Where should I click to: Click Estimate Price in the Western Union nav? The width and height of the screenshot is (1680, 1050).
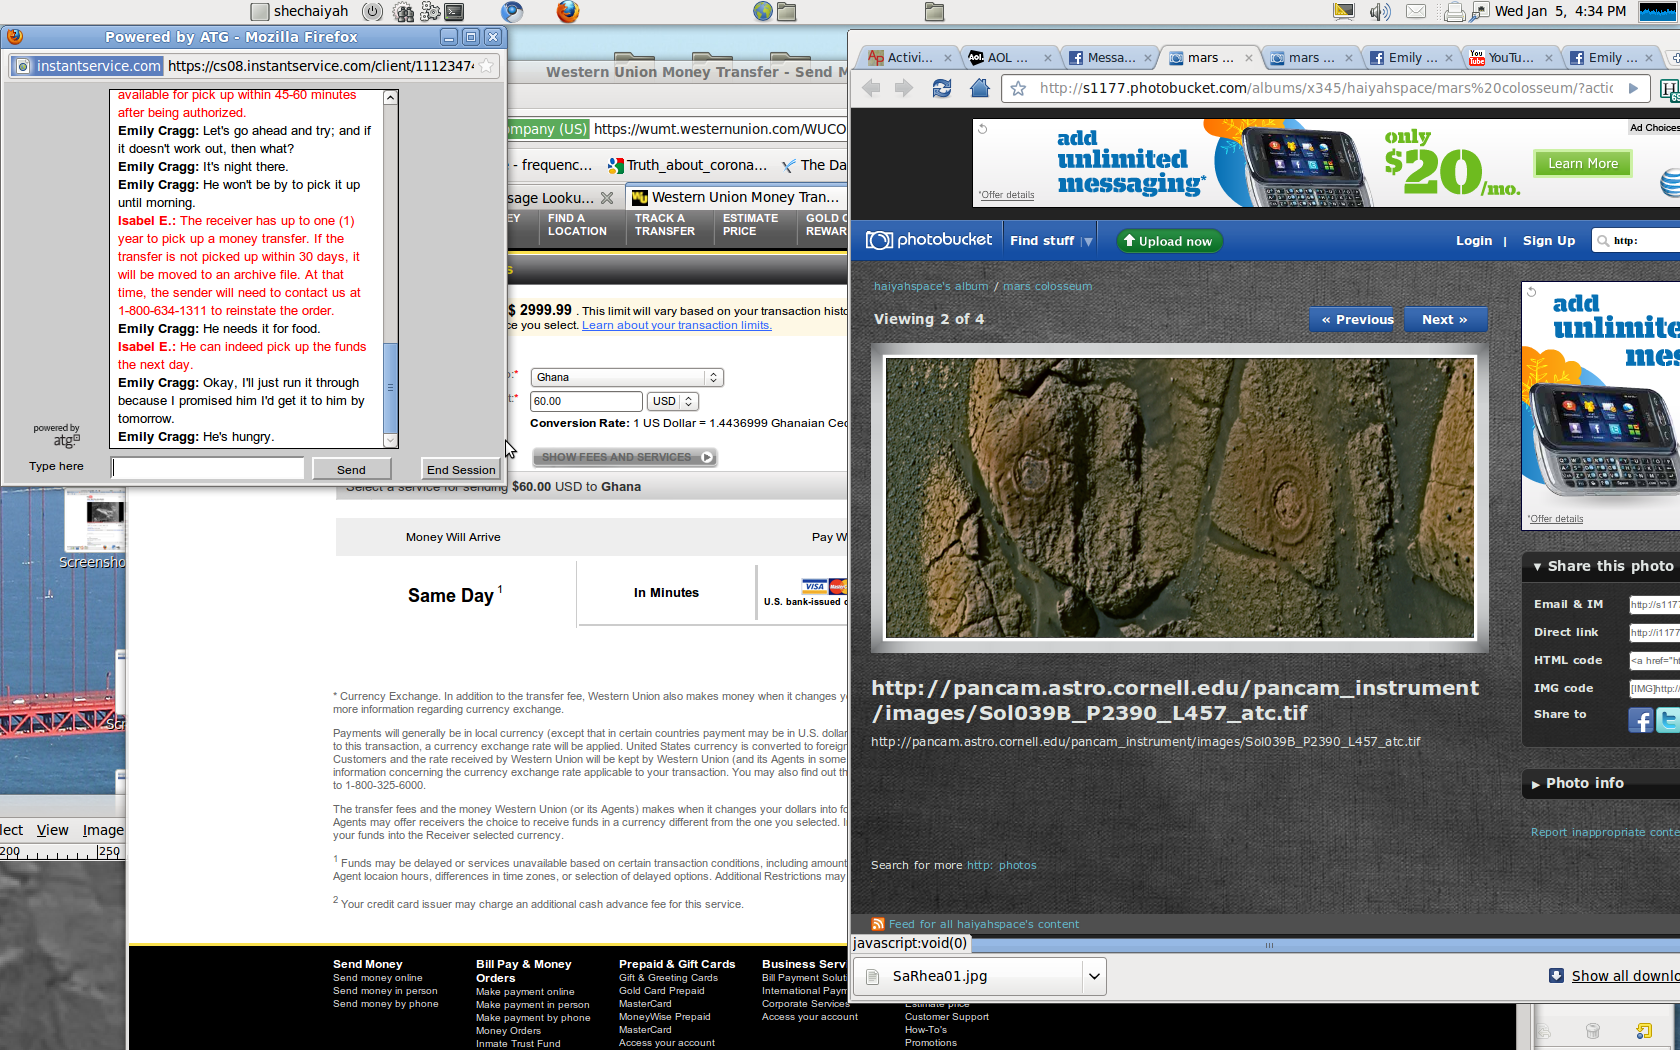click(x=750, y=225)
